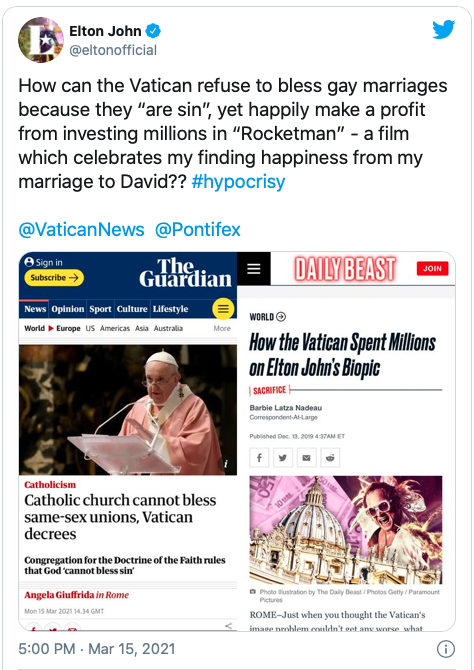
Task: Open the Pope Francis article image
Action: click(x=128, y=410)
